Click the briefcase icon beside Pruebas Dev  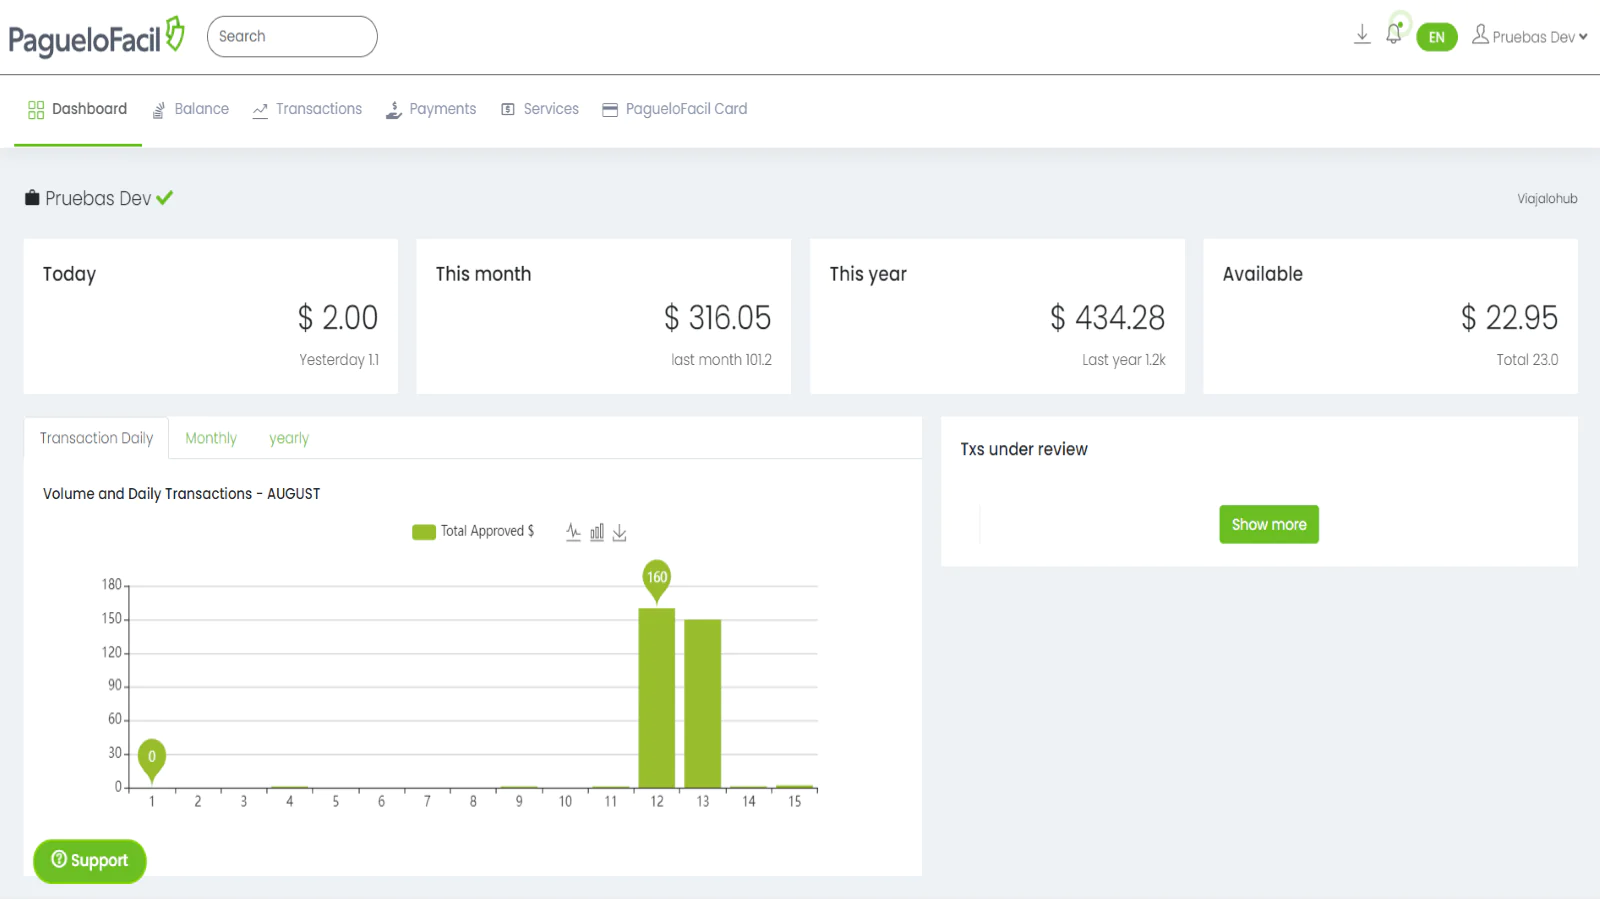click(x=32, y=198)
